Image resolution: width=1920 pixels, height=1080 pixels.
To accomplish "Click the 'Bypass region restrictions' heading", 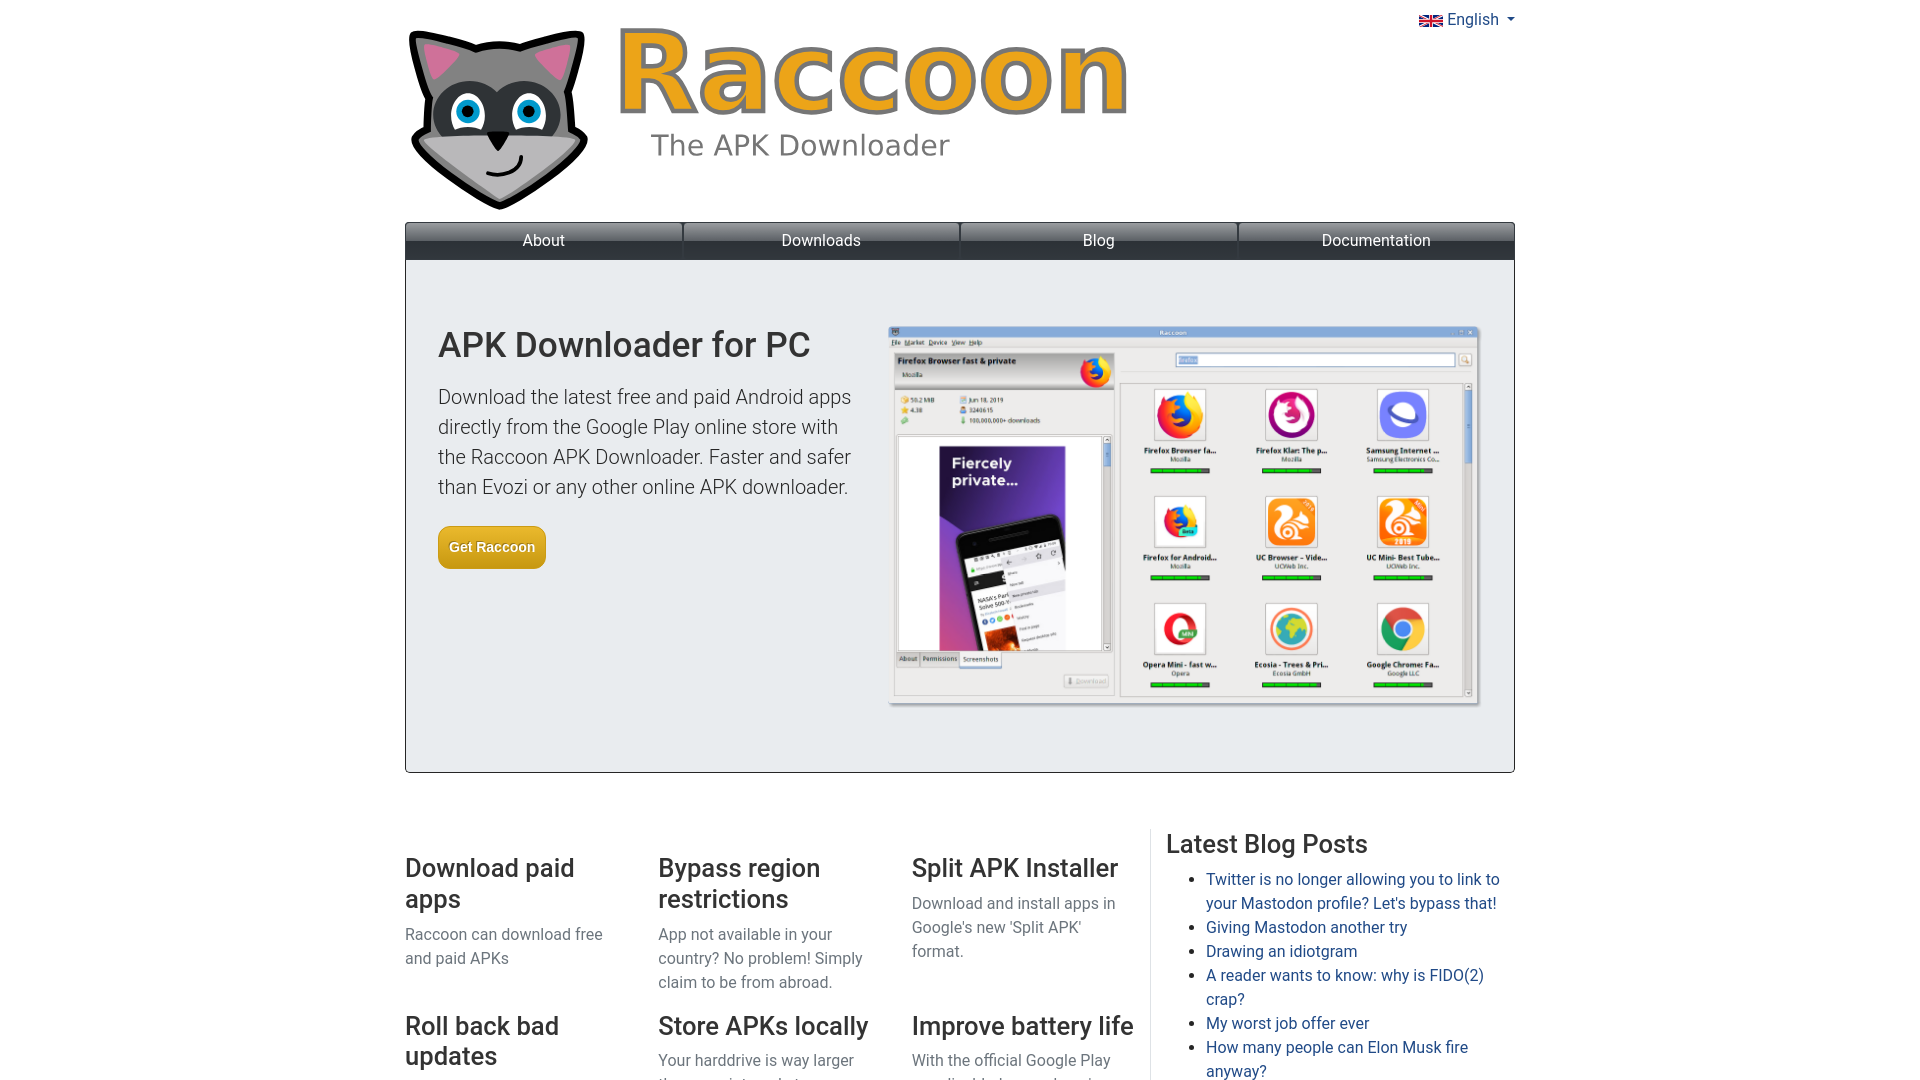I will coord(739,884).
